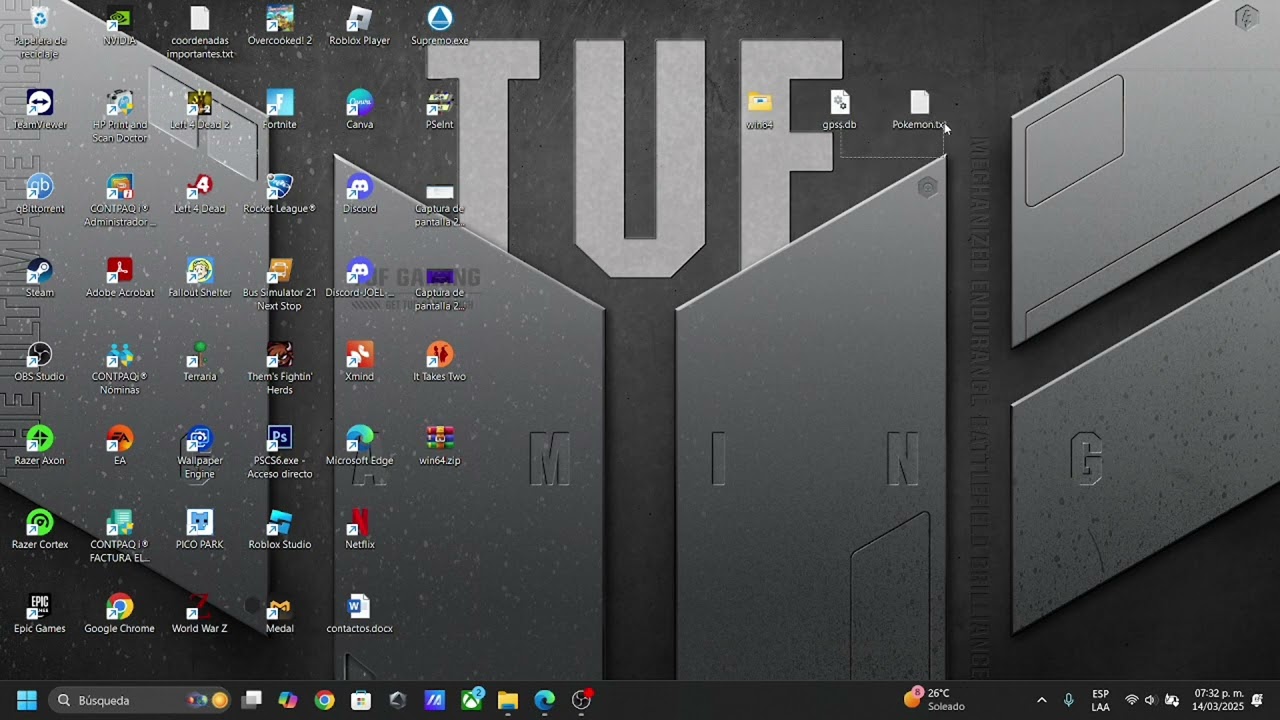Select the CONTPAQ i FACTURA EL... icon
1280x720 pixels.
click(x=120, y=536)
